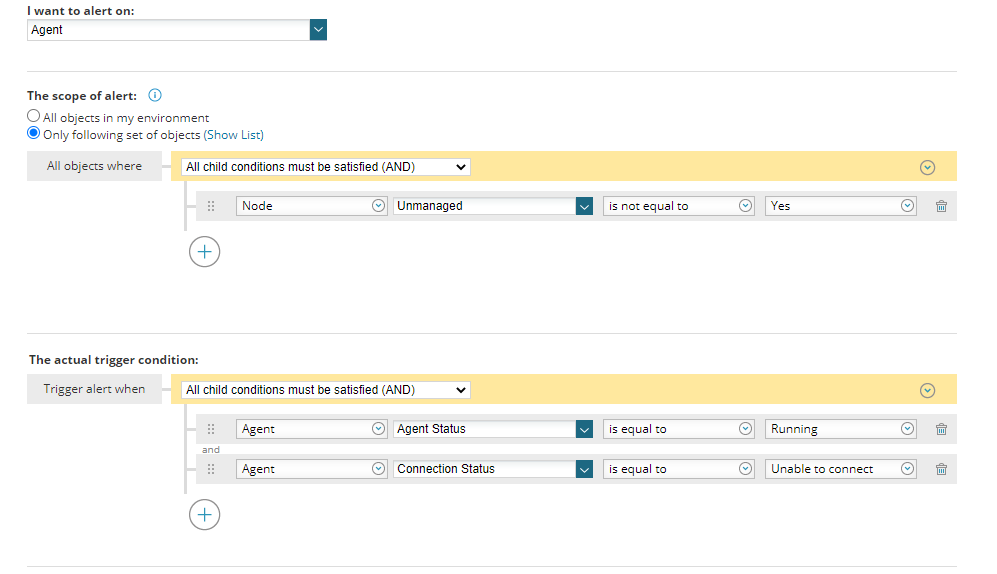Delete the Unmanaged node condition row

pyautogui.click(x=941, y=206)
